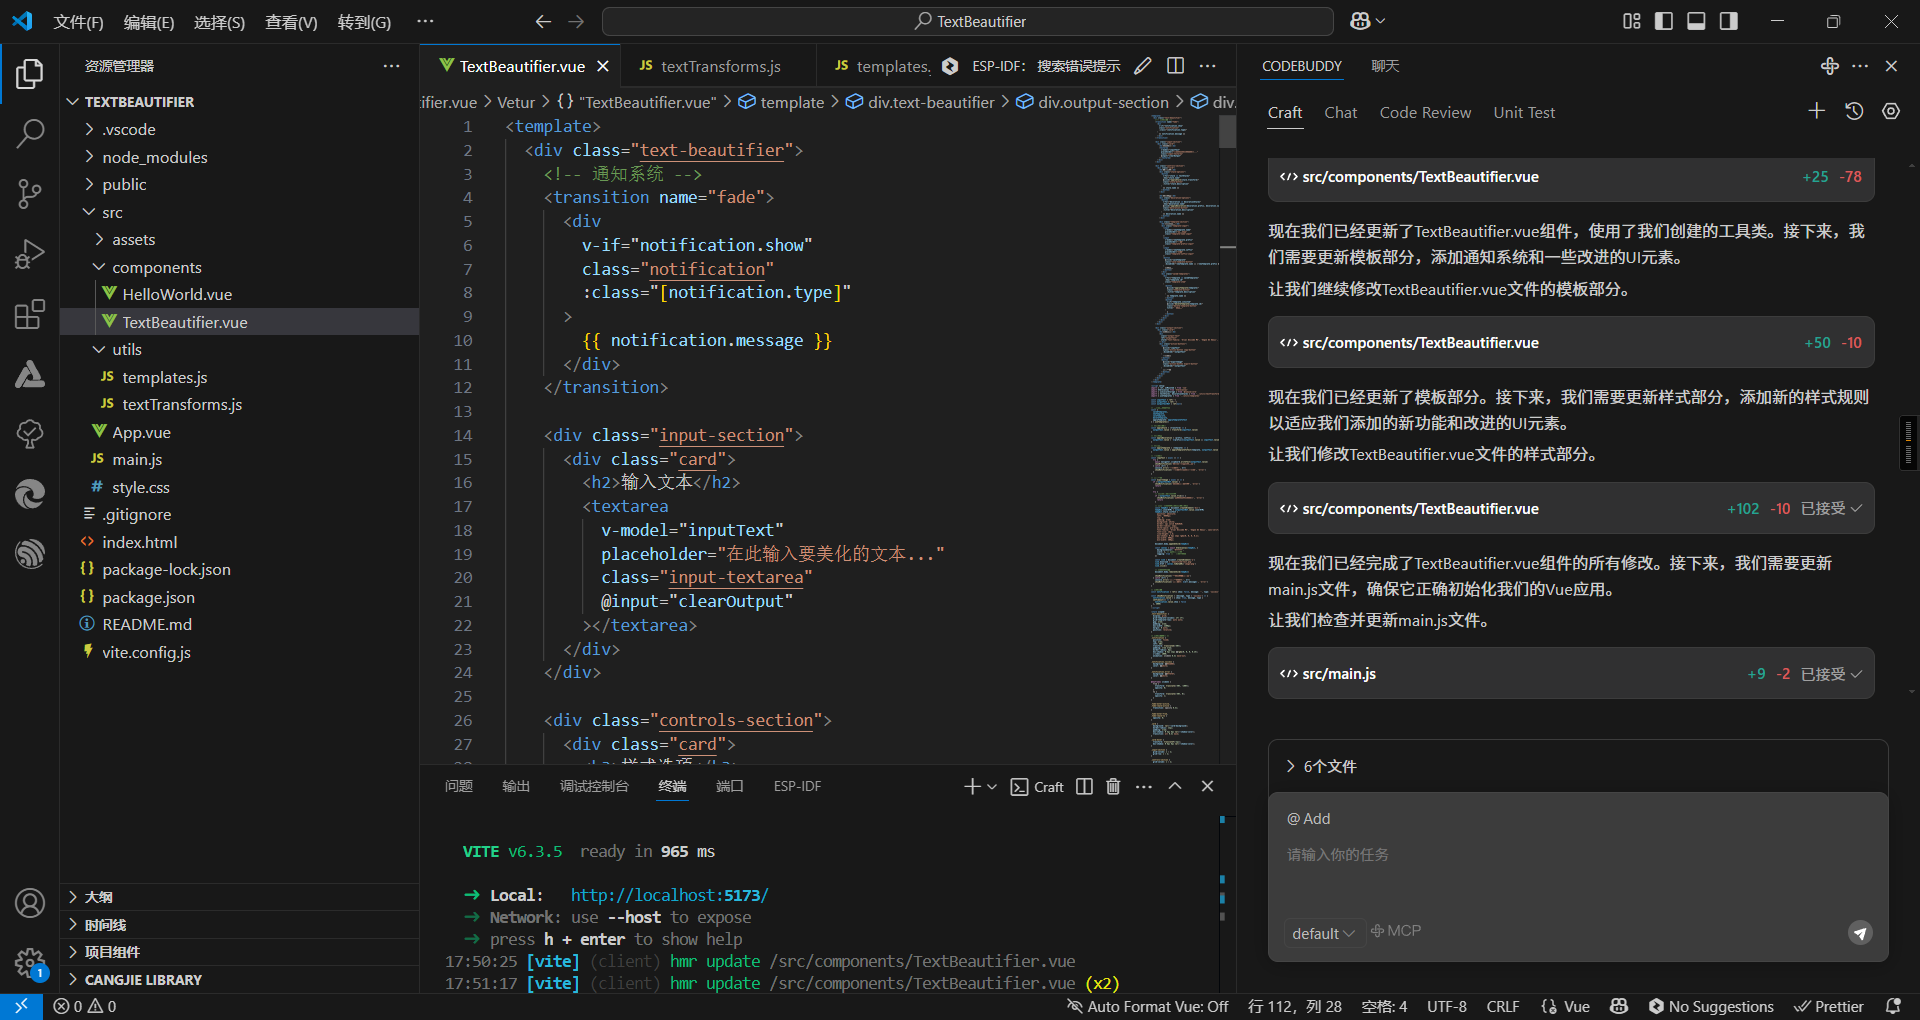Click the chat task input field

tap(1577, 855)
